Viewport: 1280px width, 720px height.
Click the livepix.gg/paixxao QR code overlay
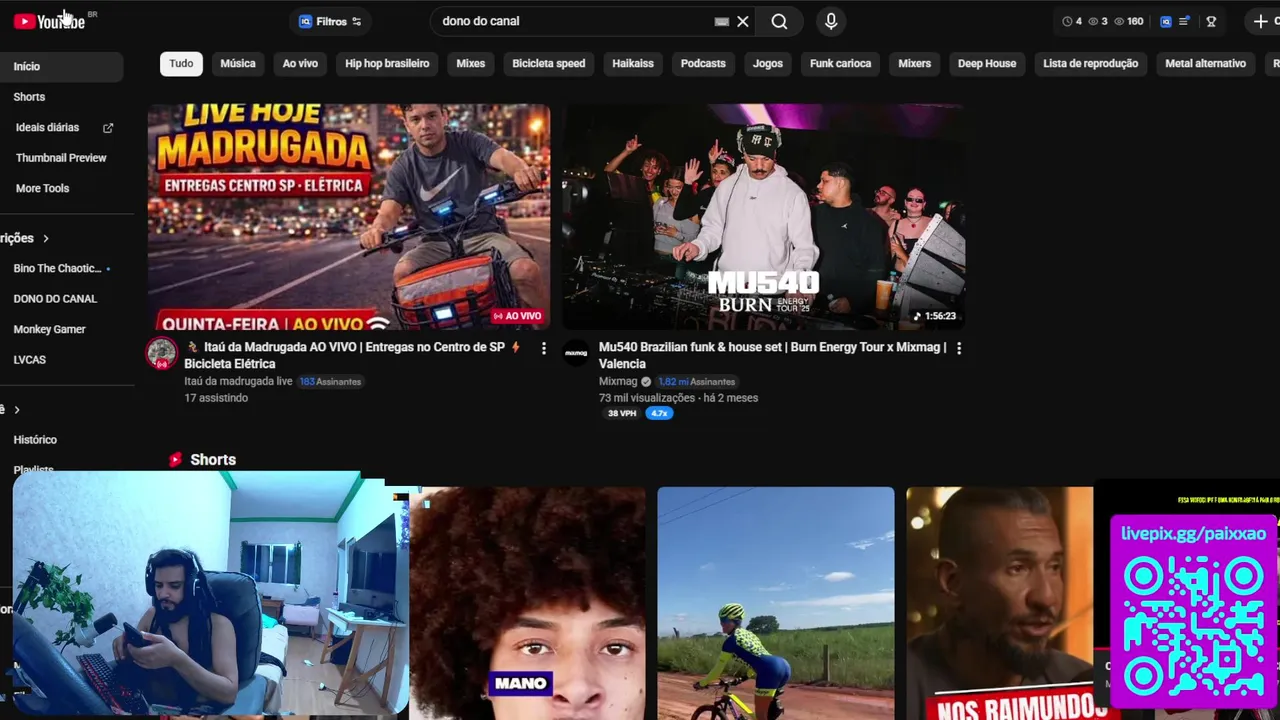point(1194,611)
